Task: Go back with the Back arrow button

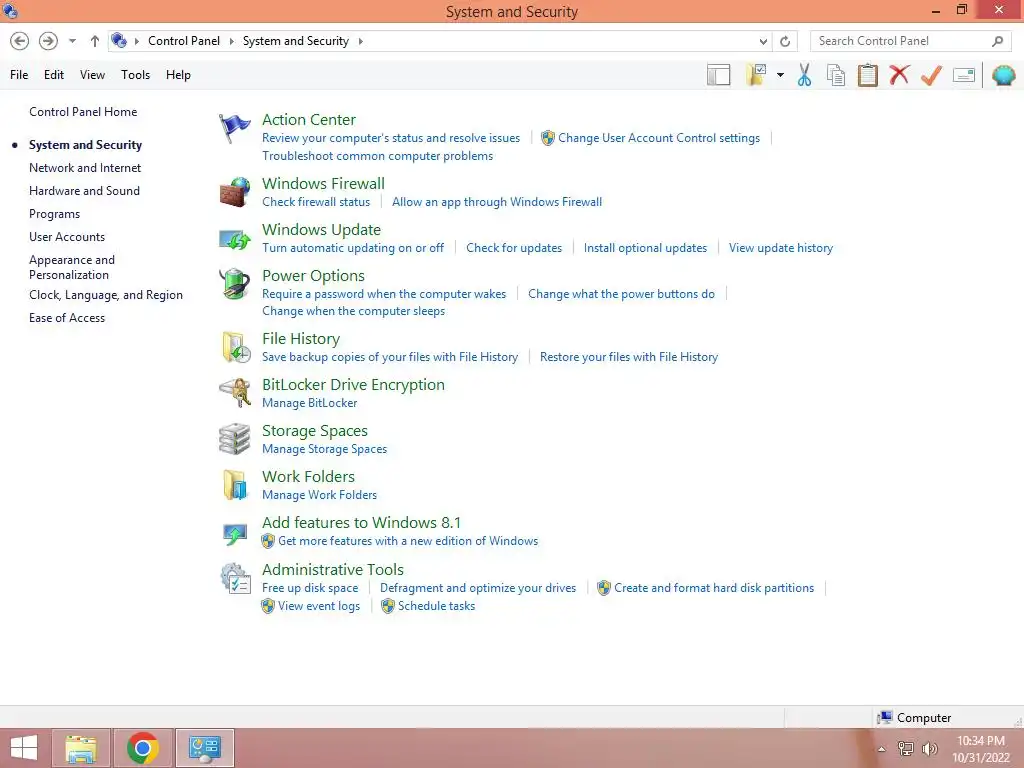Action: point(20,41)
